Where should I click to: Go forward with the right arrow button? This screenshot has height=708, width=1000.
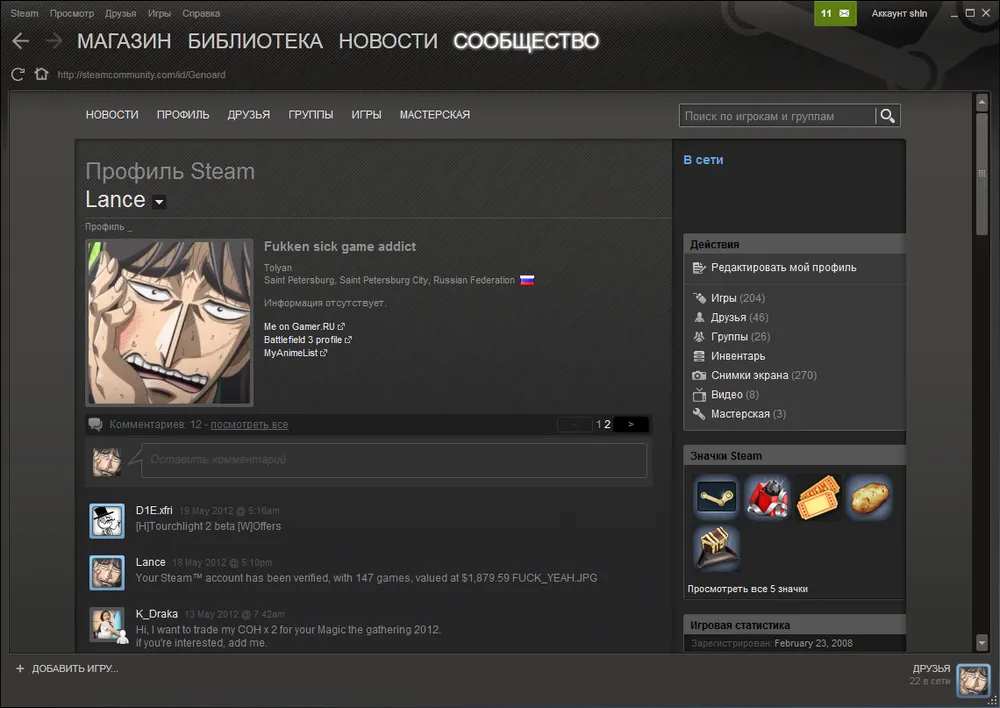tap(54, 41)
